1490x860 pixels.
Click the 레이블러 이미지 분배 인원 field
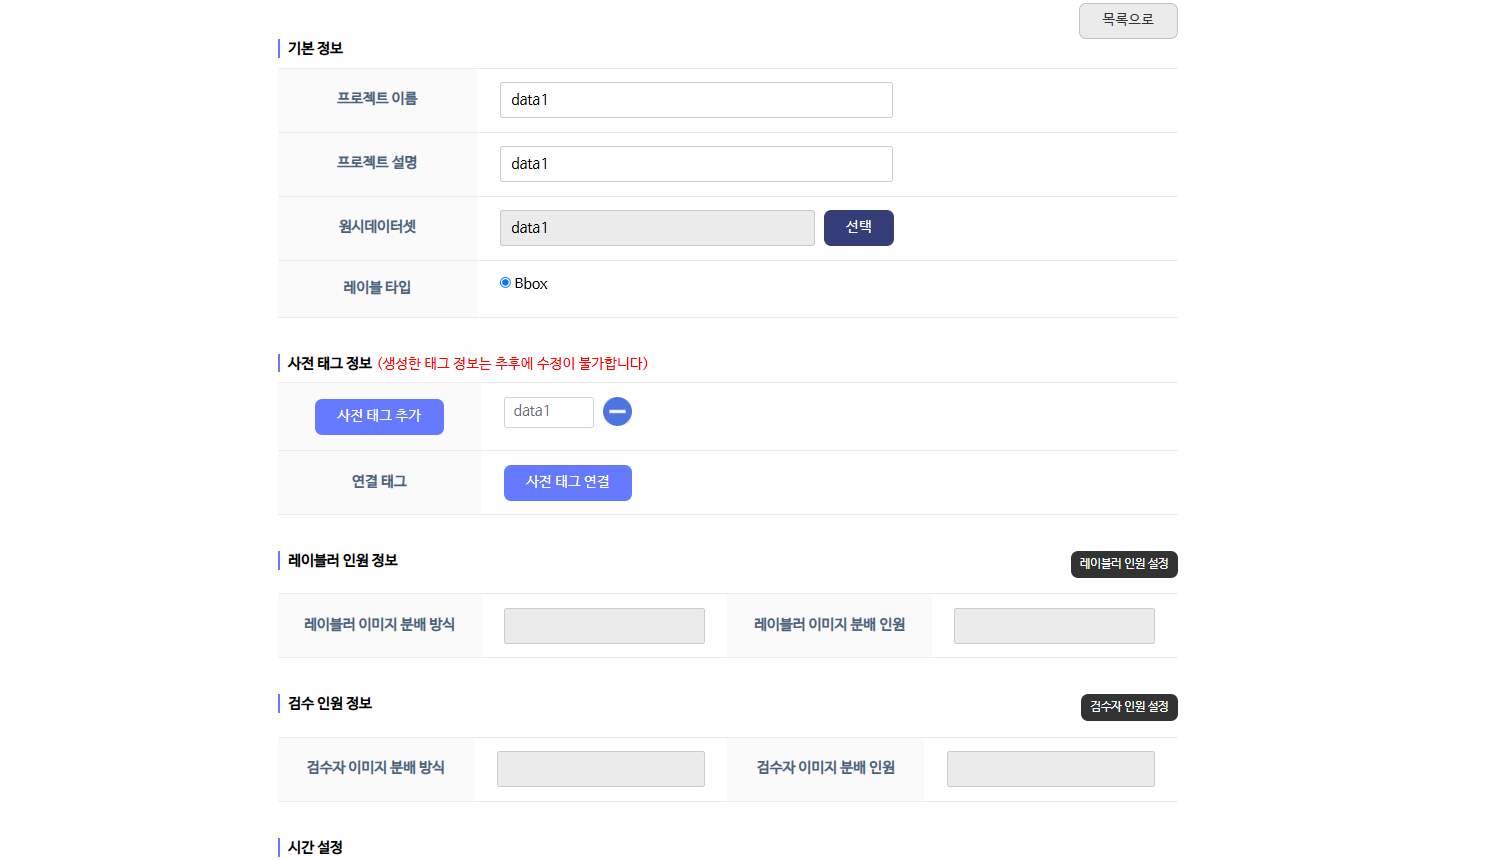pyautogui.click(x=1054, y=626)
